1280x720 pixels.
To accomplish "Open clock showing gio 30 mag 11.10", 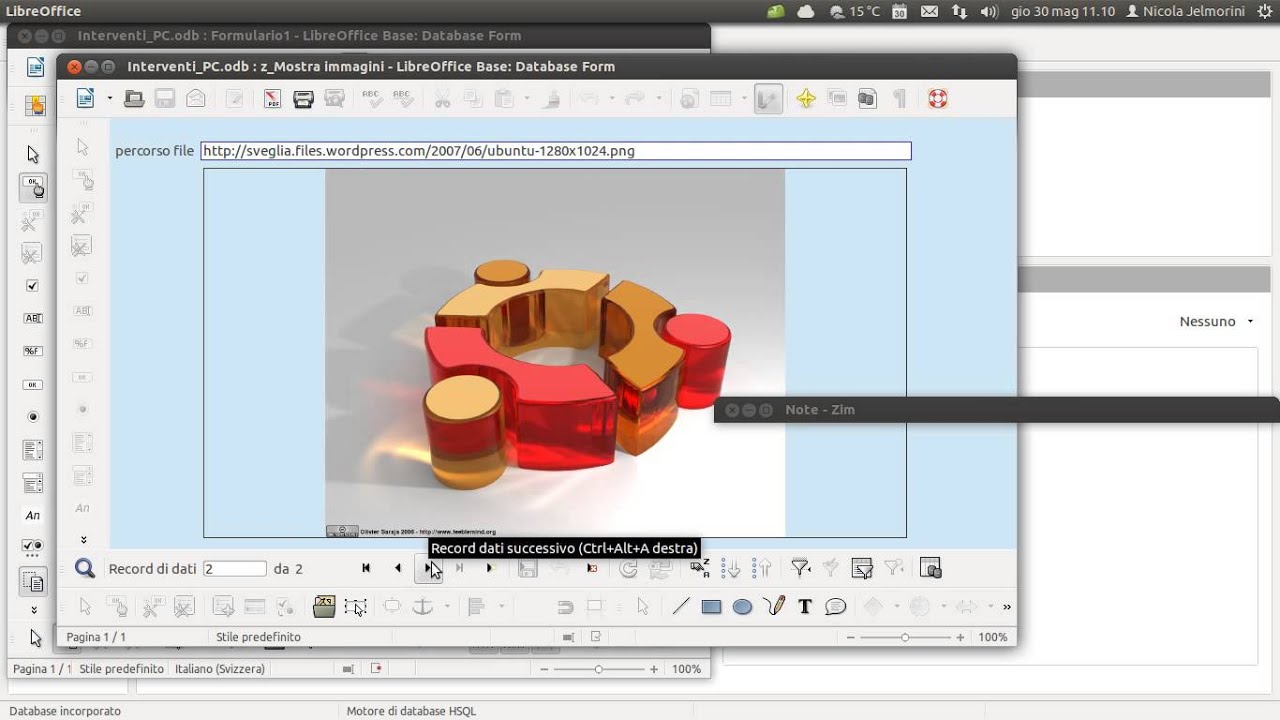I will click(x=1062, y=12).
